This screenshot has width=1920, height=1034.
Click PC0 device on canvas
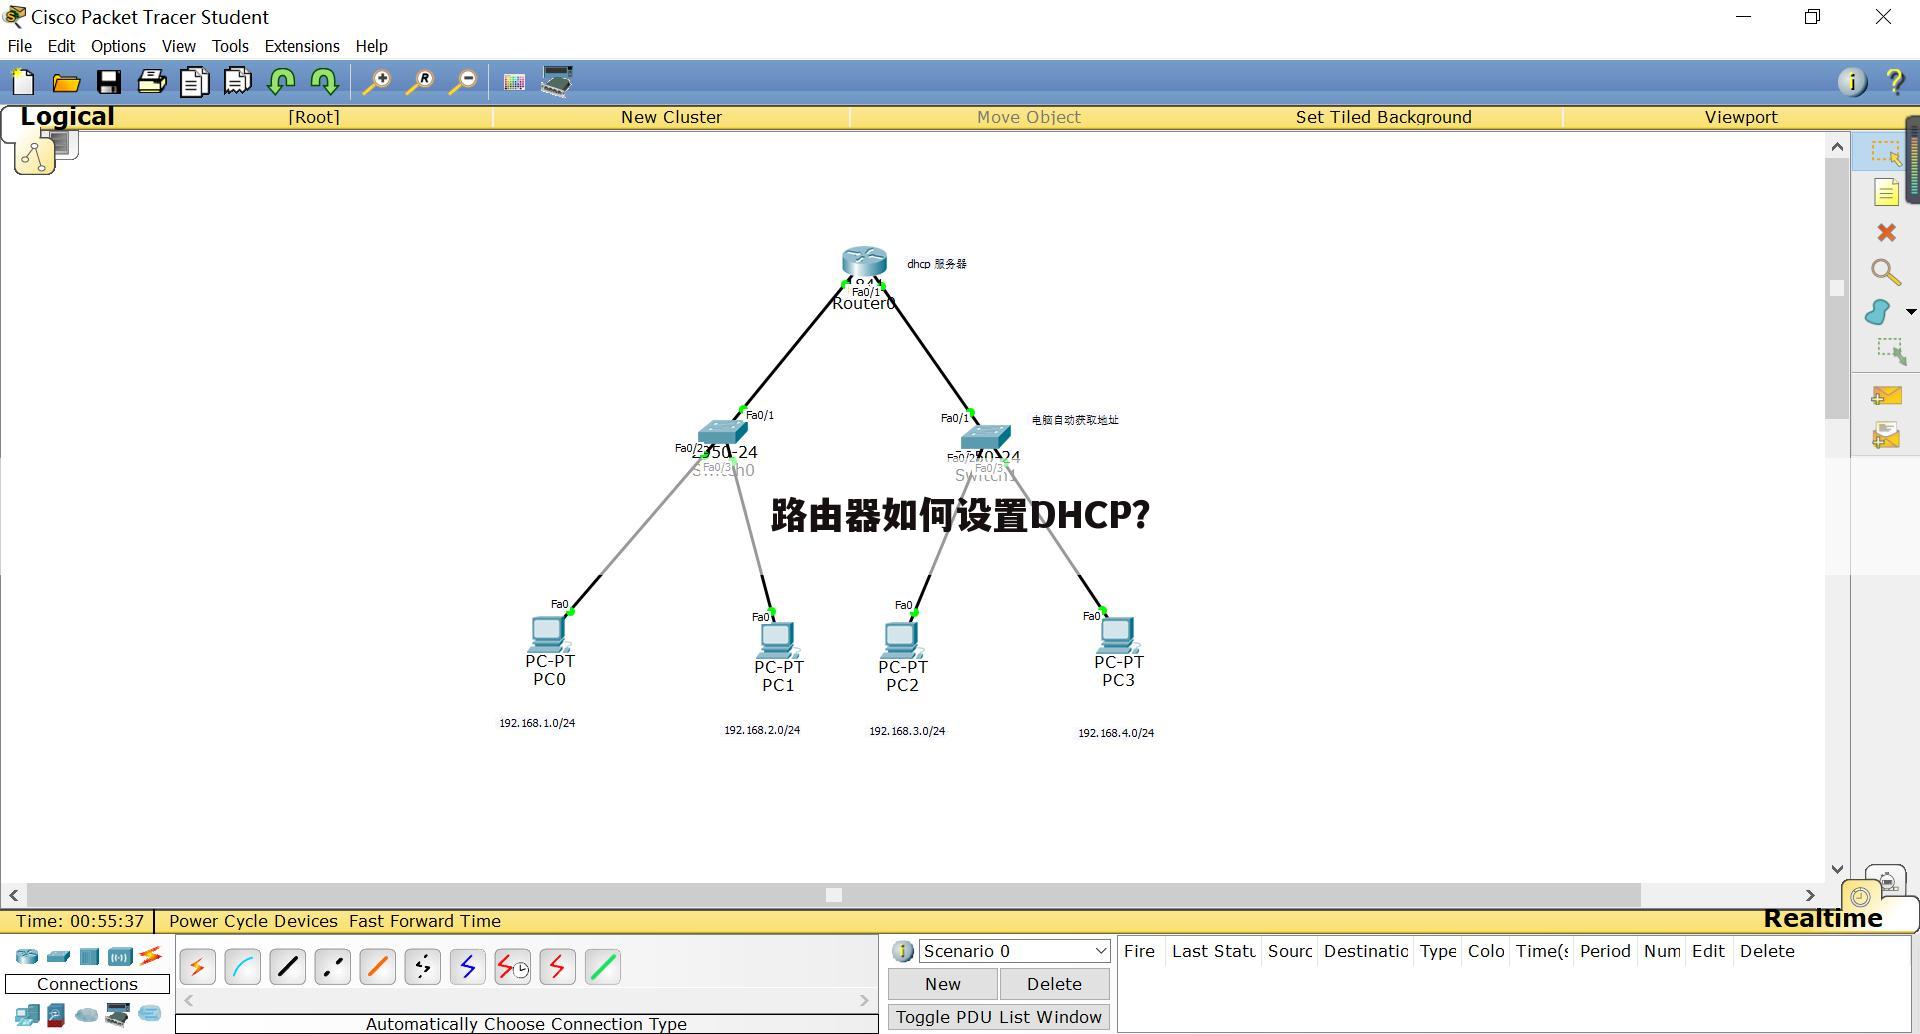coord(549,636)
